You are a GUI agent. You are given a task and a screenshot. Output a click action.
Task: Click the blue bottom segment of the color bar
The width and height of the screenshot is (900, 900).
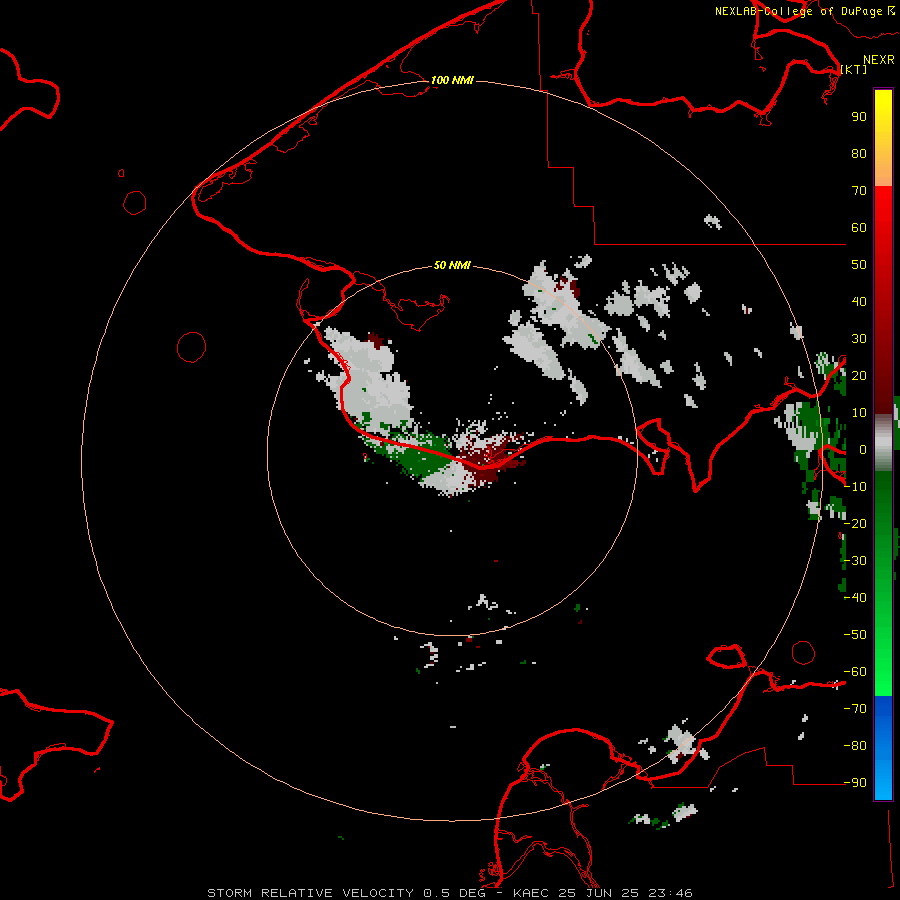click(x=883, y=747)
